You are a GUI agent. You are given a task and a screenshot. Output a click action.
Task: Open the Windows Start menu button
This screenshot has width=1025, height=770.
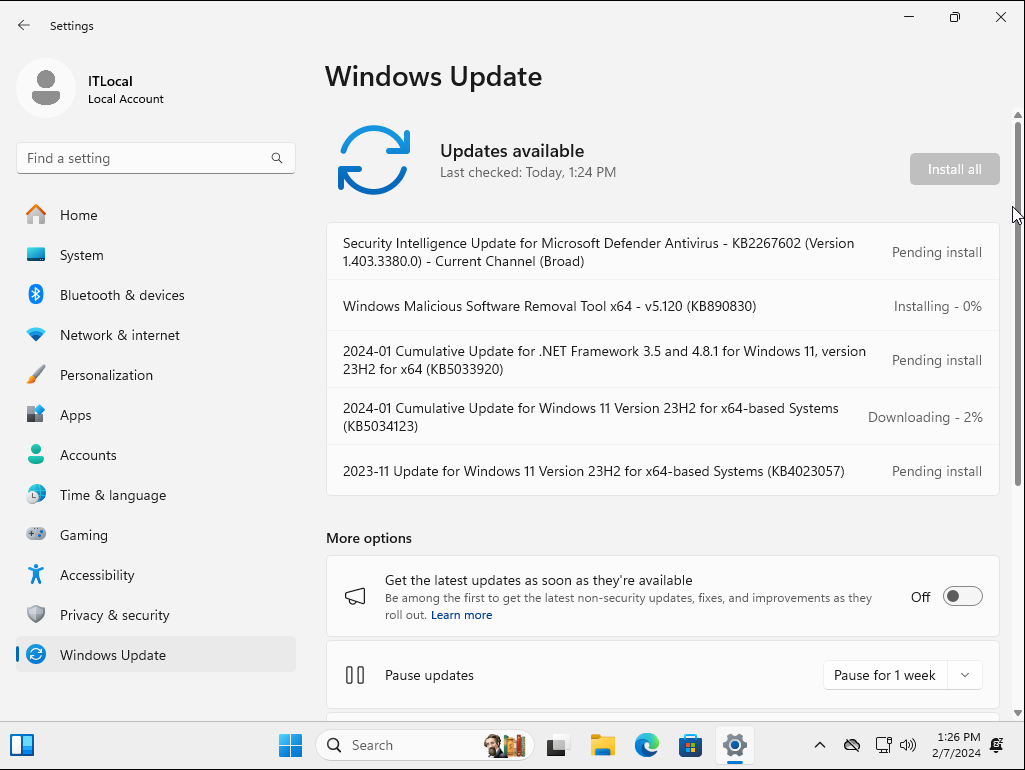[290, 745]
